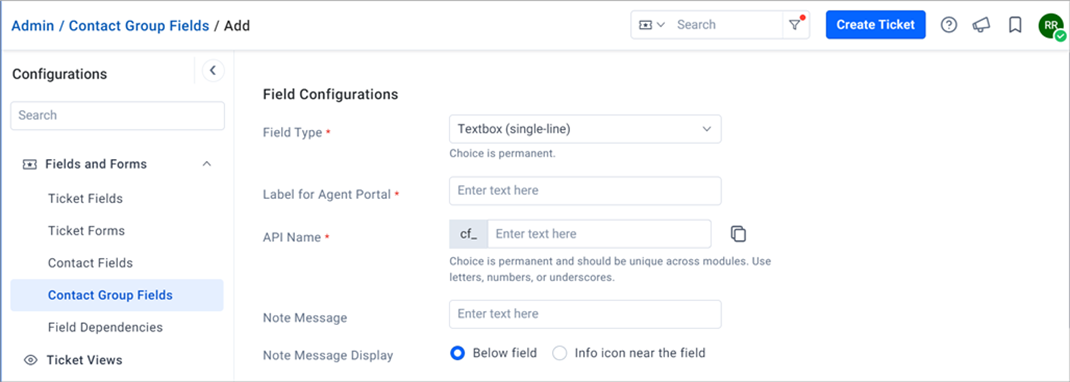
Task: Collapse the Configurations sidebar arrow
Action: [213, 70]
